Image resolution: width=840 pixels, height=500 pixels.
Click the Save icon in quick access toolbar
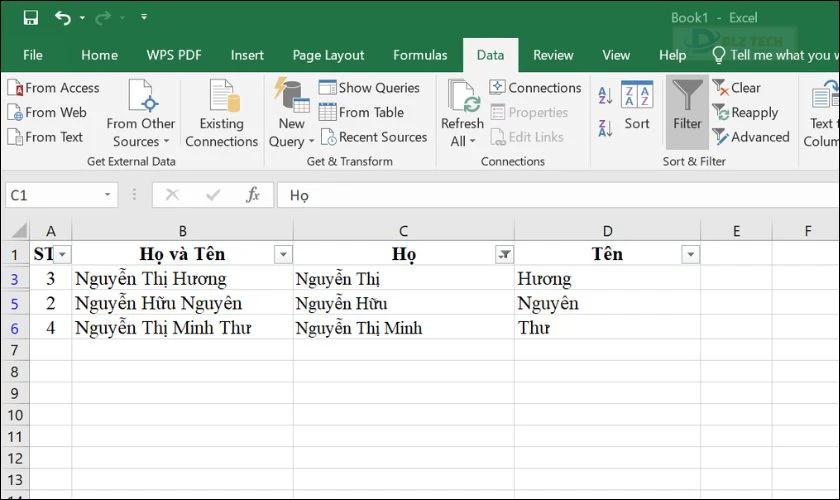point(31,18)
